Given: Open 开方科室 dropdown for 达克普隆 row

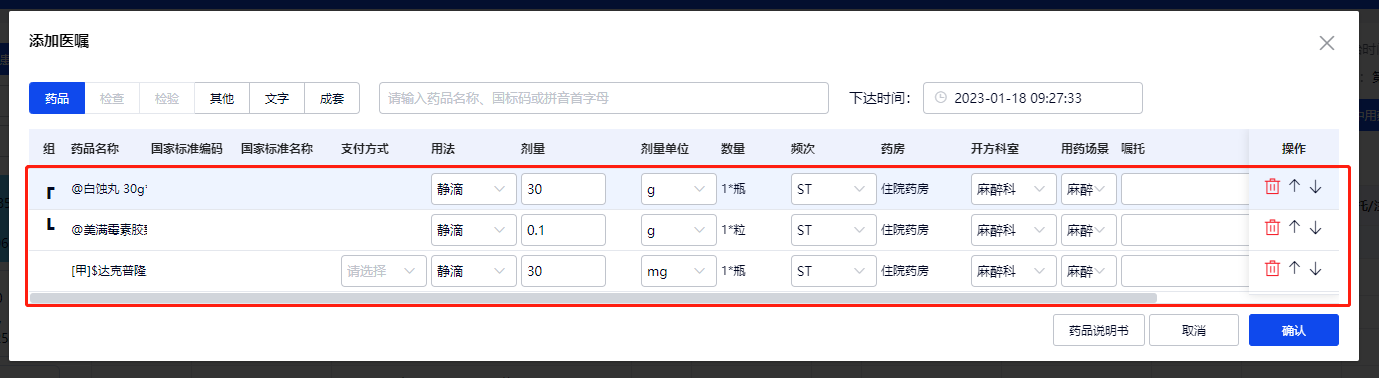Looking at the screenshot, I should tap(1013, 271).
